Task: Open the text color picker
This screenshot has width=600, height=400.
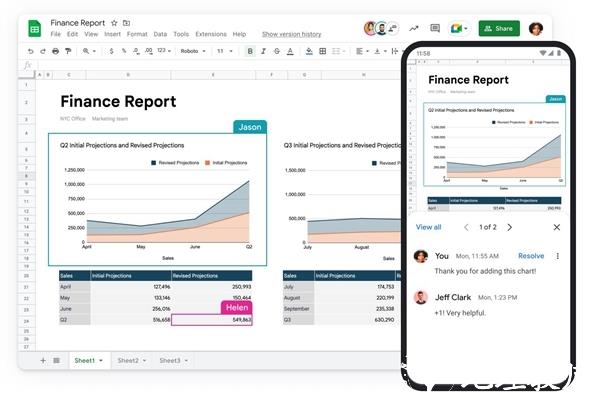Action: pyautogui.click(x=290, y=51)
